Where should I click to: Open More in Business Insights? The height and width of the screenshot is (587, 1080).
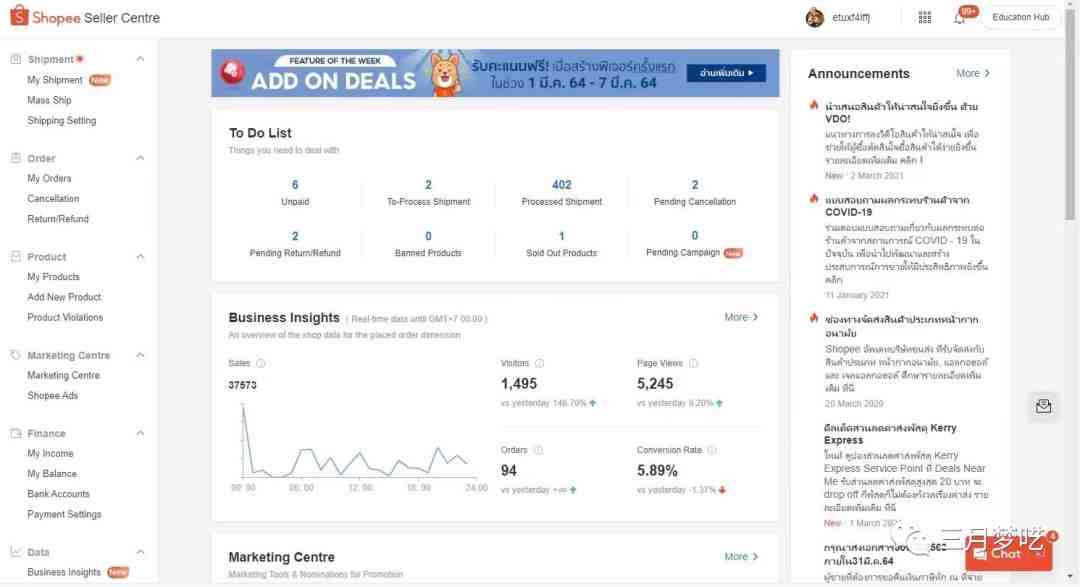[x=741, y=317]
